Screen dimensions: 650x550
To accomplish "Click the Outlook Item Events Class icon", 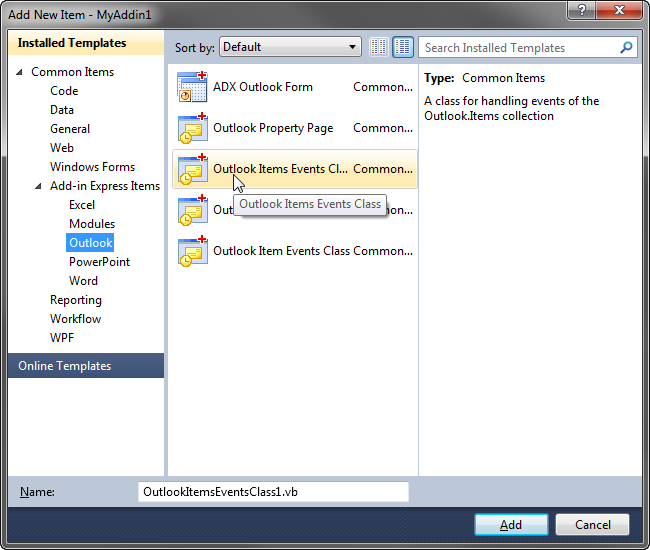I will pyautogui.click(x=192, y=251).
